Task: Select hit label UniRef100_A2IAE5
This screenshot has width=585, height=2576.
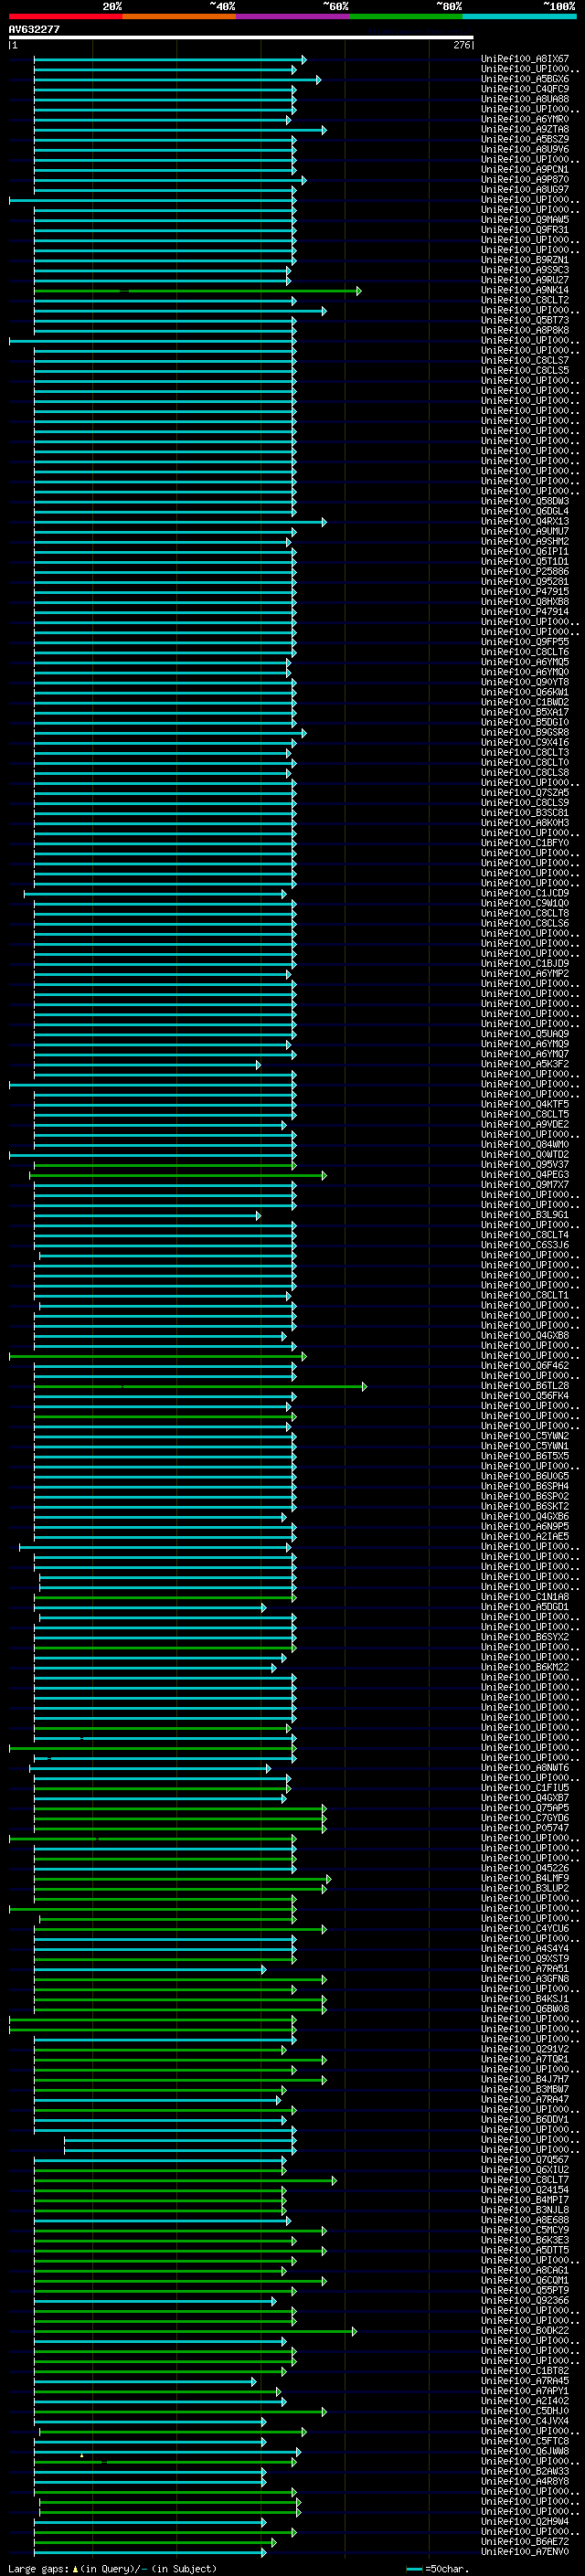Action: pyautogui.click(x=525, y=1537)
